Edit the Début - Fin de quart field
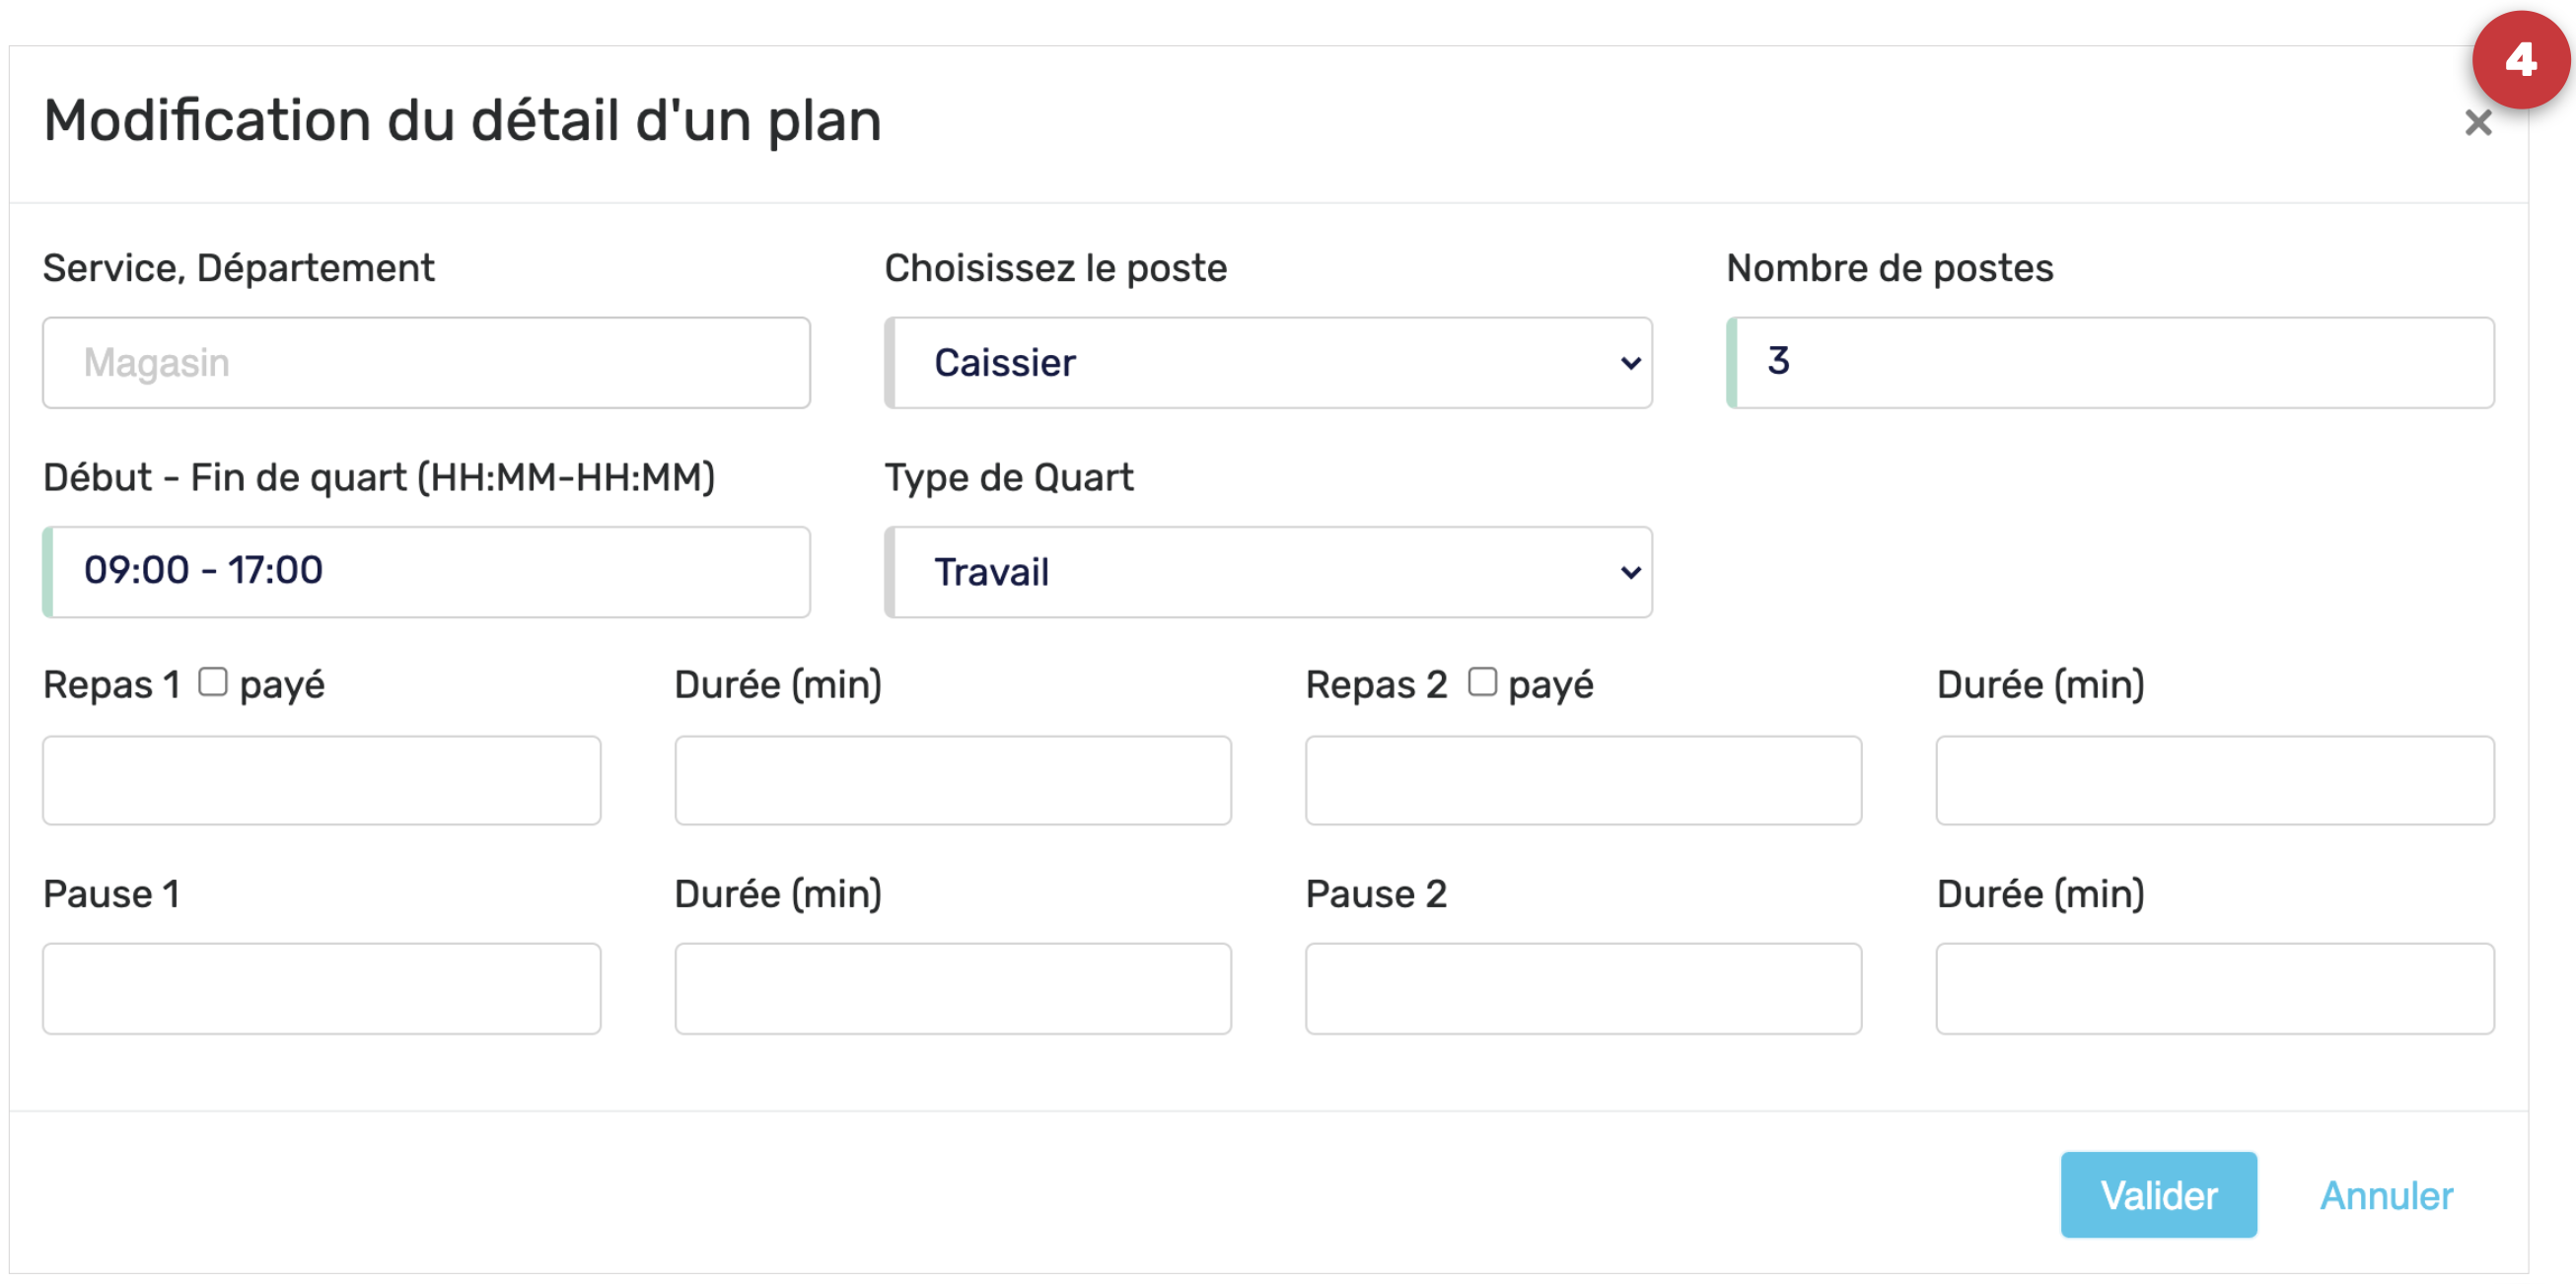 426,572
